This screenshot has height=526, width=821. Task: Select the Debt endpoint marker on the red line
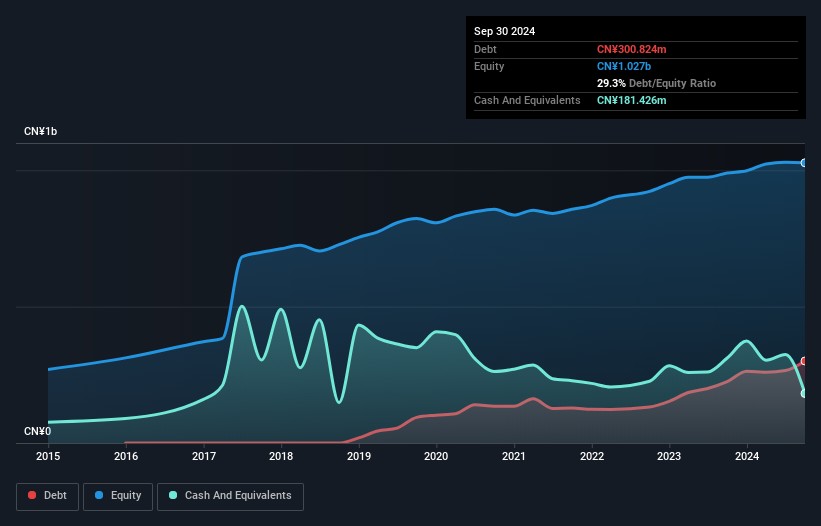coord(804,361)
